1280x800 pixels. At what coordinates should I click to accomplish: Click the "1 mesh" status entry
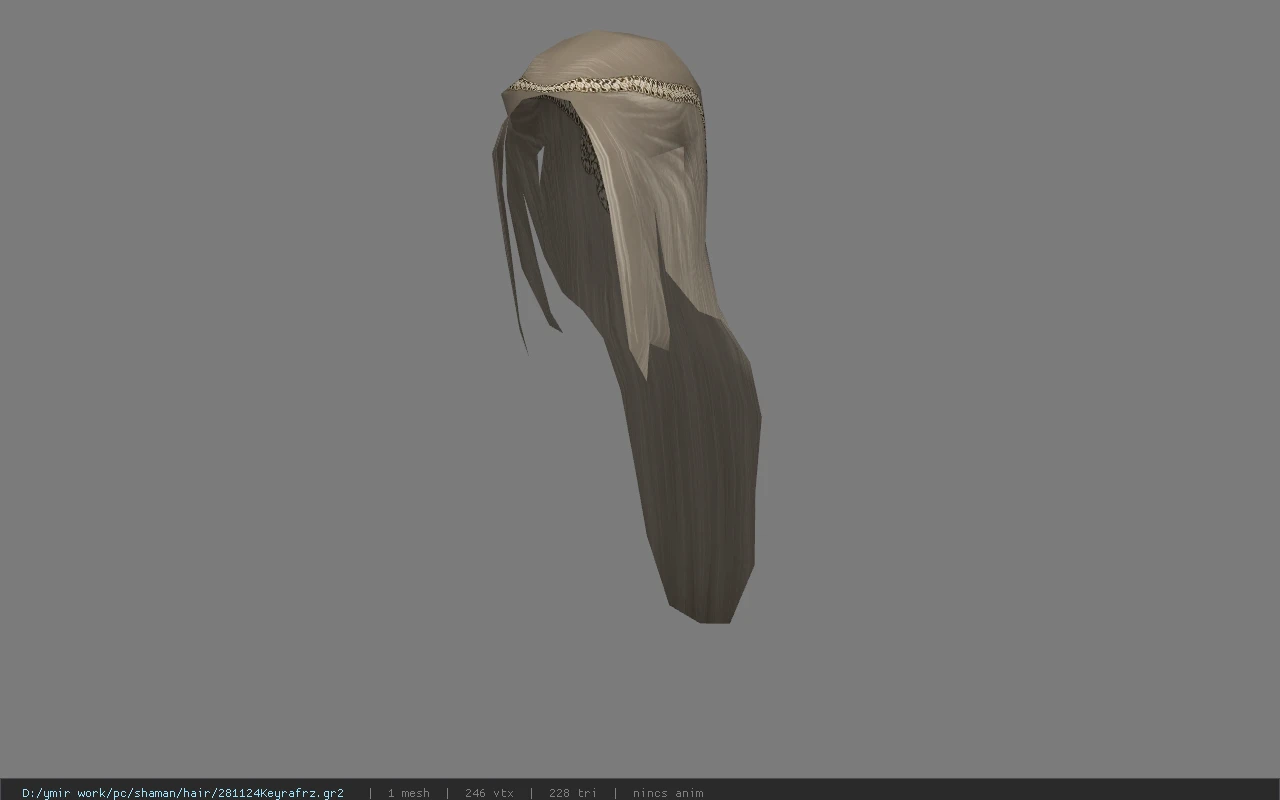[x=409, y=793]
